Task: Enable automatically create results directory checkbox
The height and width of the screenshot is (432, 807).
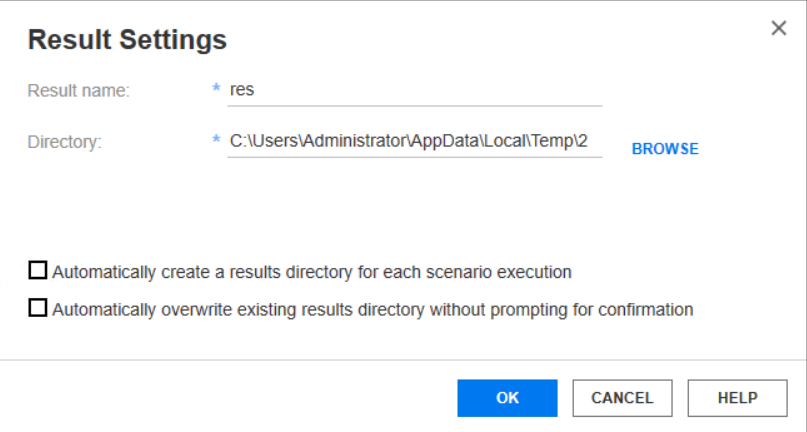Action: click(38, 270)
